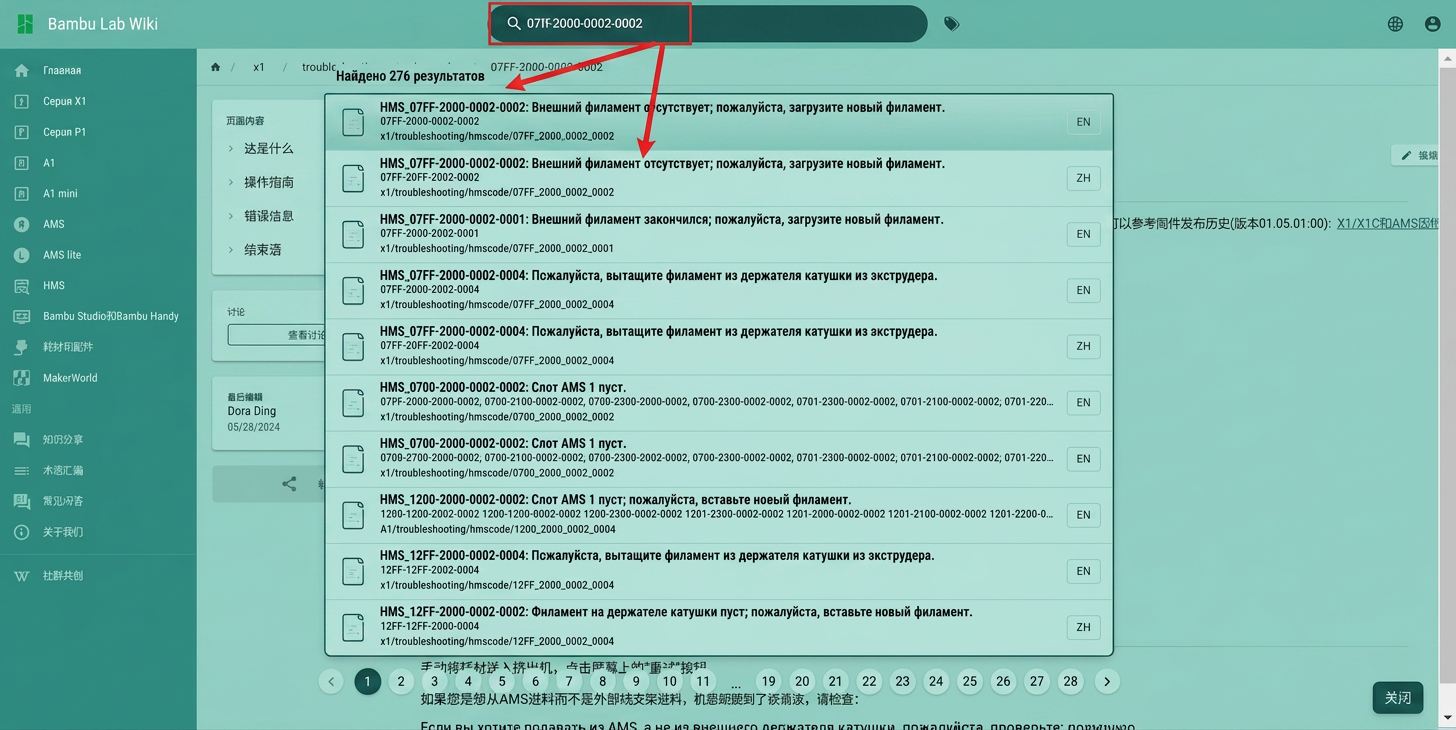
Task: Open the language globe menu
Action: [x=1395, y=24]
